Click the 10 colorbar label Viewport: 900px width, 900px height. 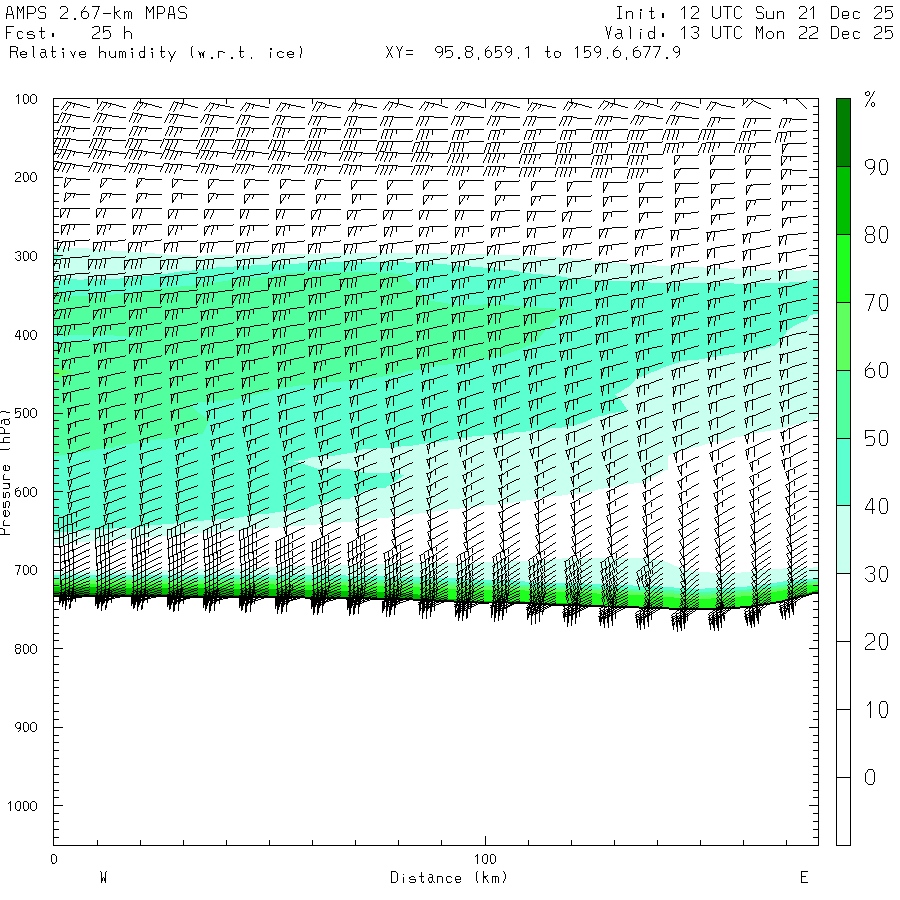(876, 710)
